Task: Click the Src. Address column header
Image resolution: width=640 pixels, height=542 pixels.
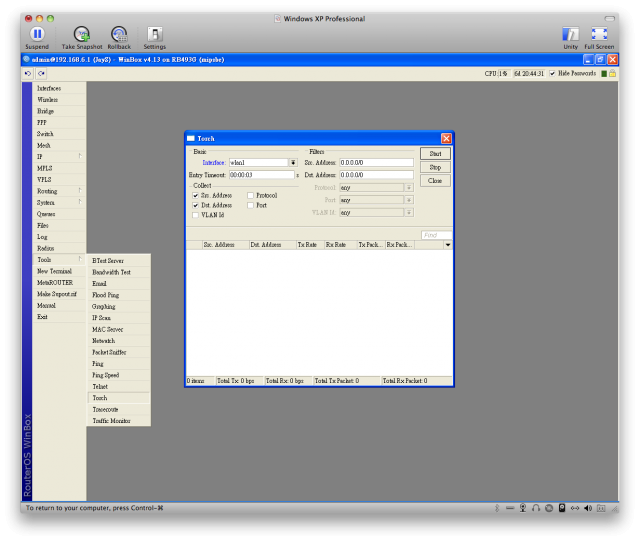Action: [225, 245]
